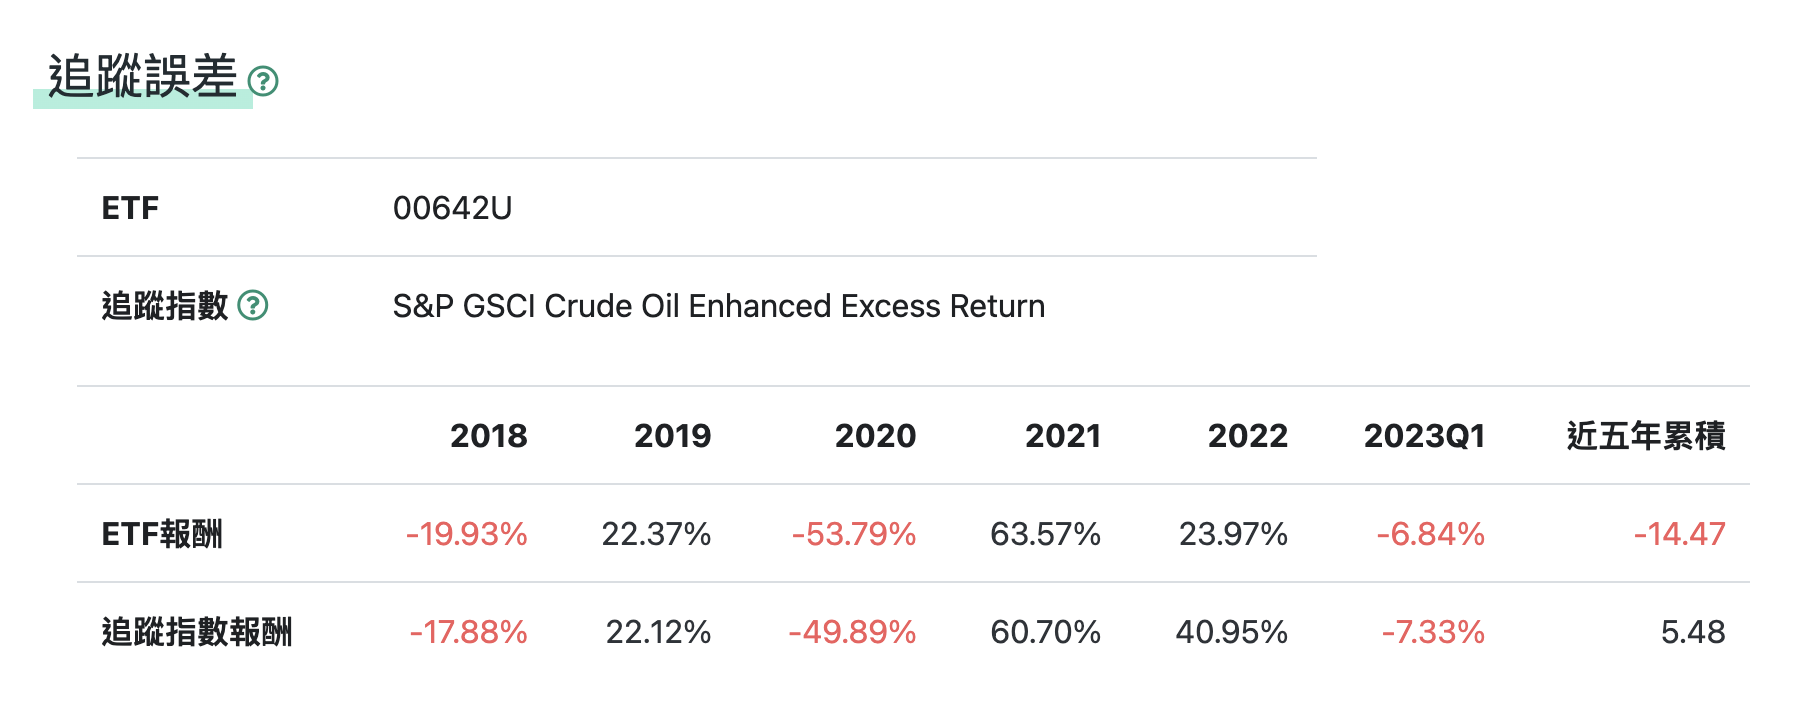The image size is (1802, 710).
Task: Click the help icon next to 追蹤指數
Action: click(x=253, y=305)
